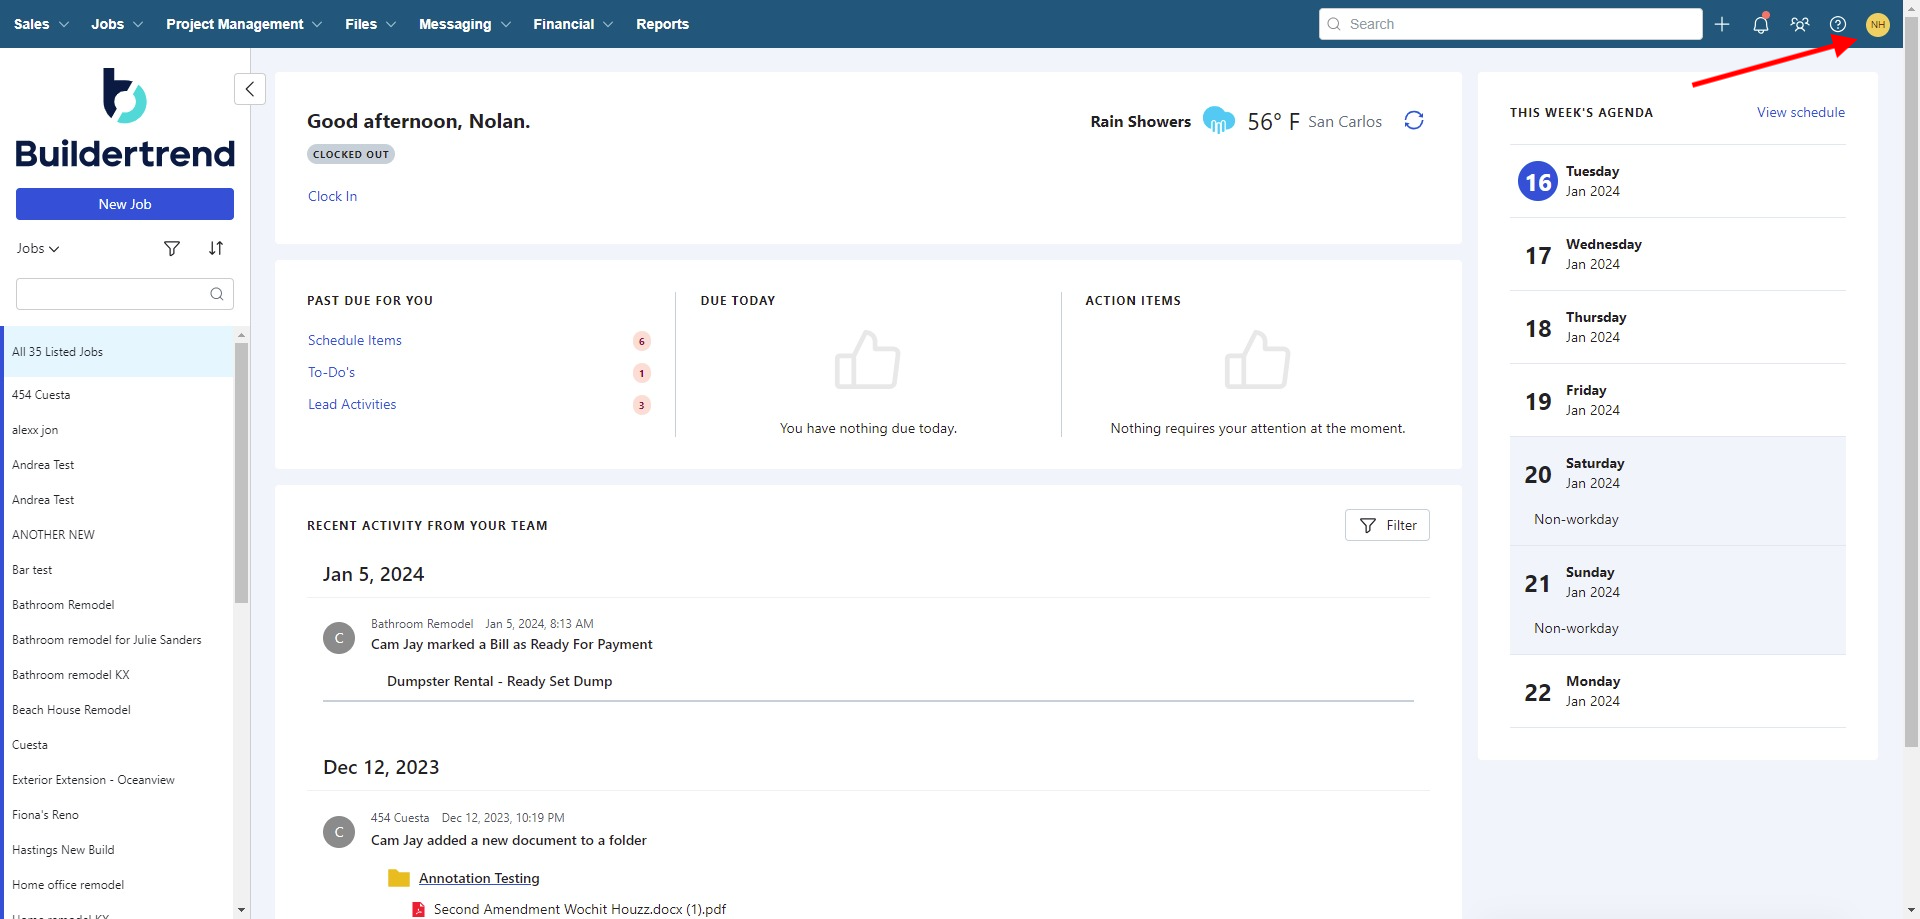Click Cam Jay's avatar on Bathroom Remodel activity
This screenshot has height=919, width=1920.
[x=339, y=638]
